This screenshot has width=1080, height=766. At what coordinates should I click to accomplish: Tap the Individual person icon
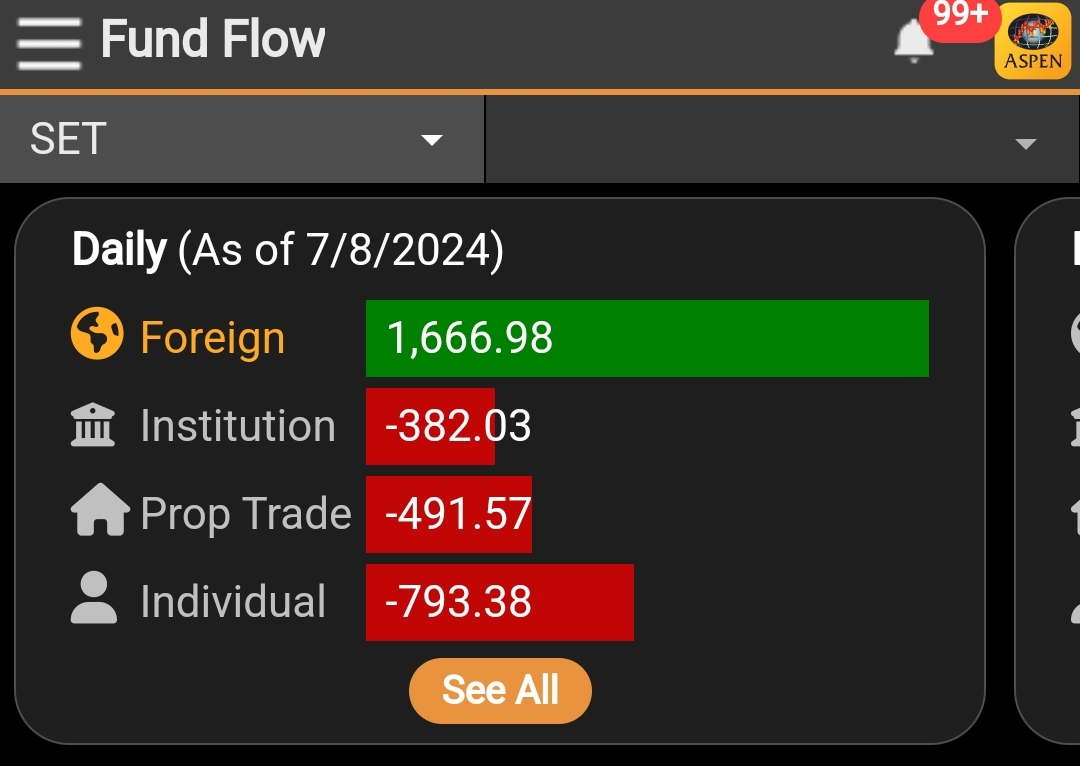(94, 601)
